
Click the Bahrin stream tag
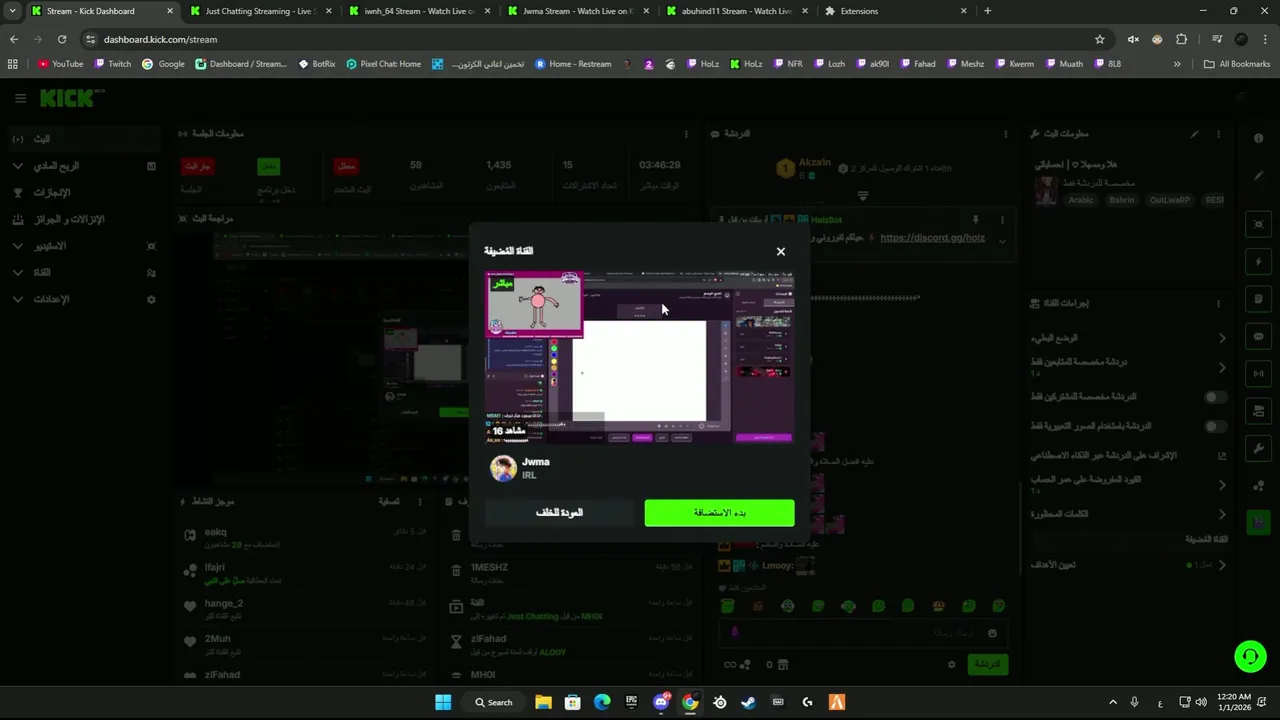point(1121,200)
